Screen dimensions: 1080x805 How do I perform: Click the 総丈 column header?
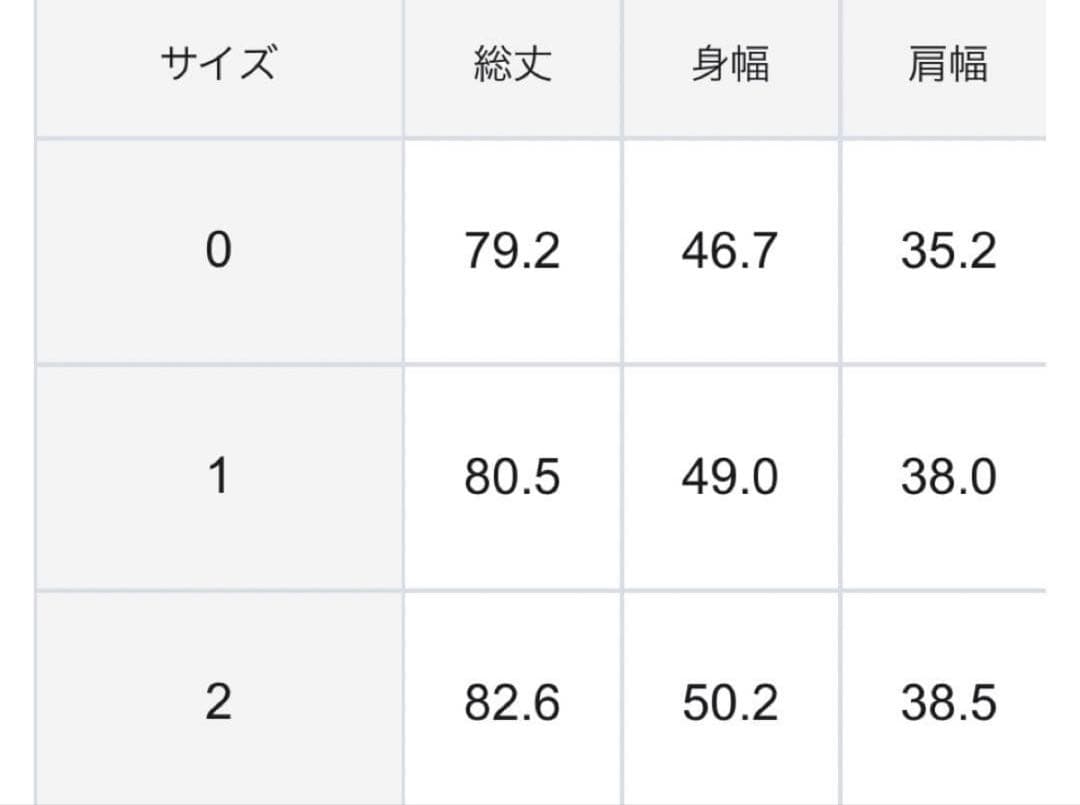point(512,65)
